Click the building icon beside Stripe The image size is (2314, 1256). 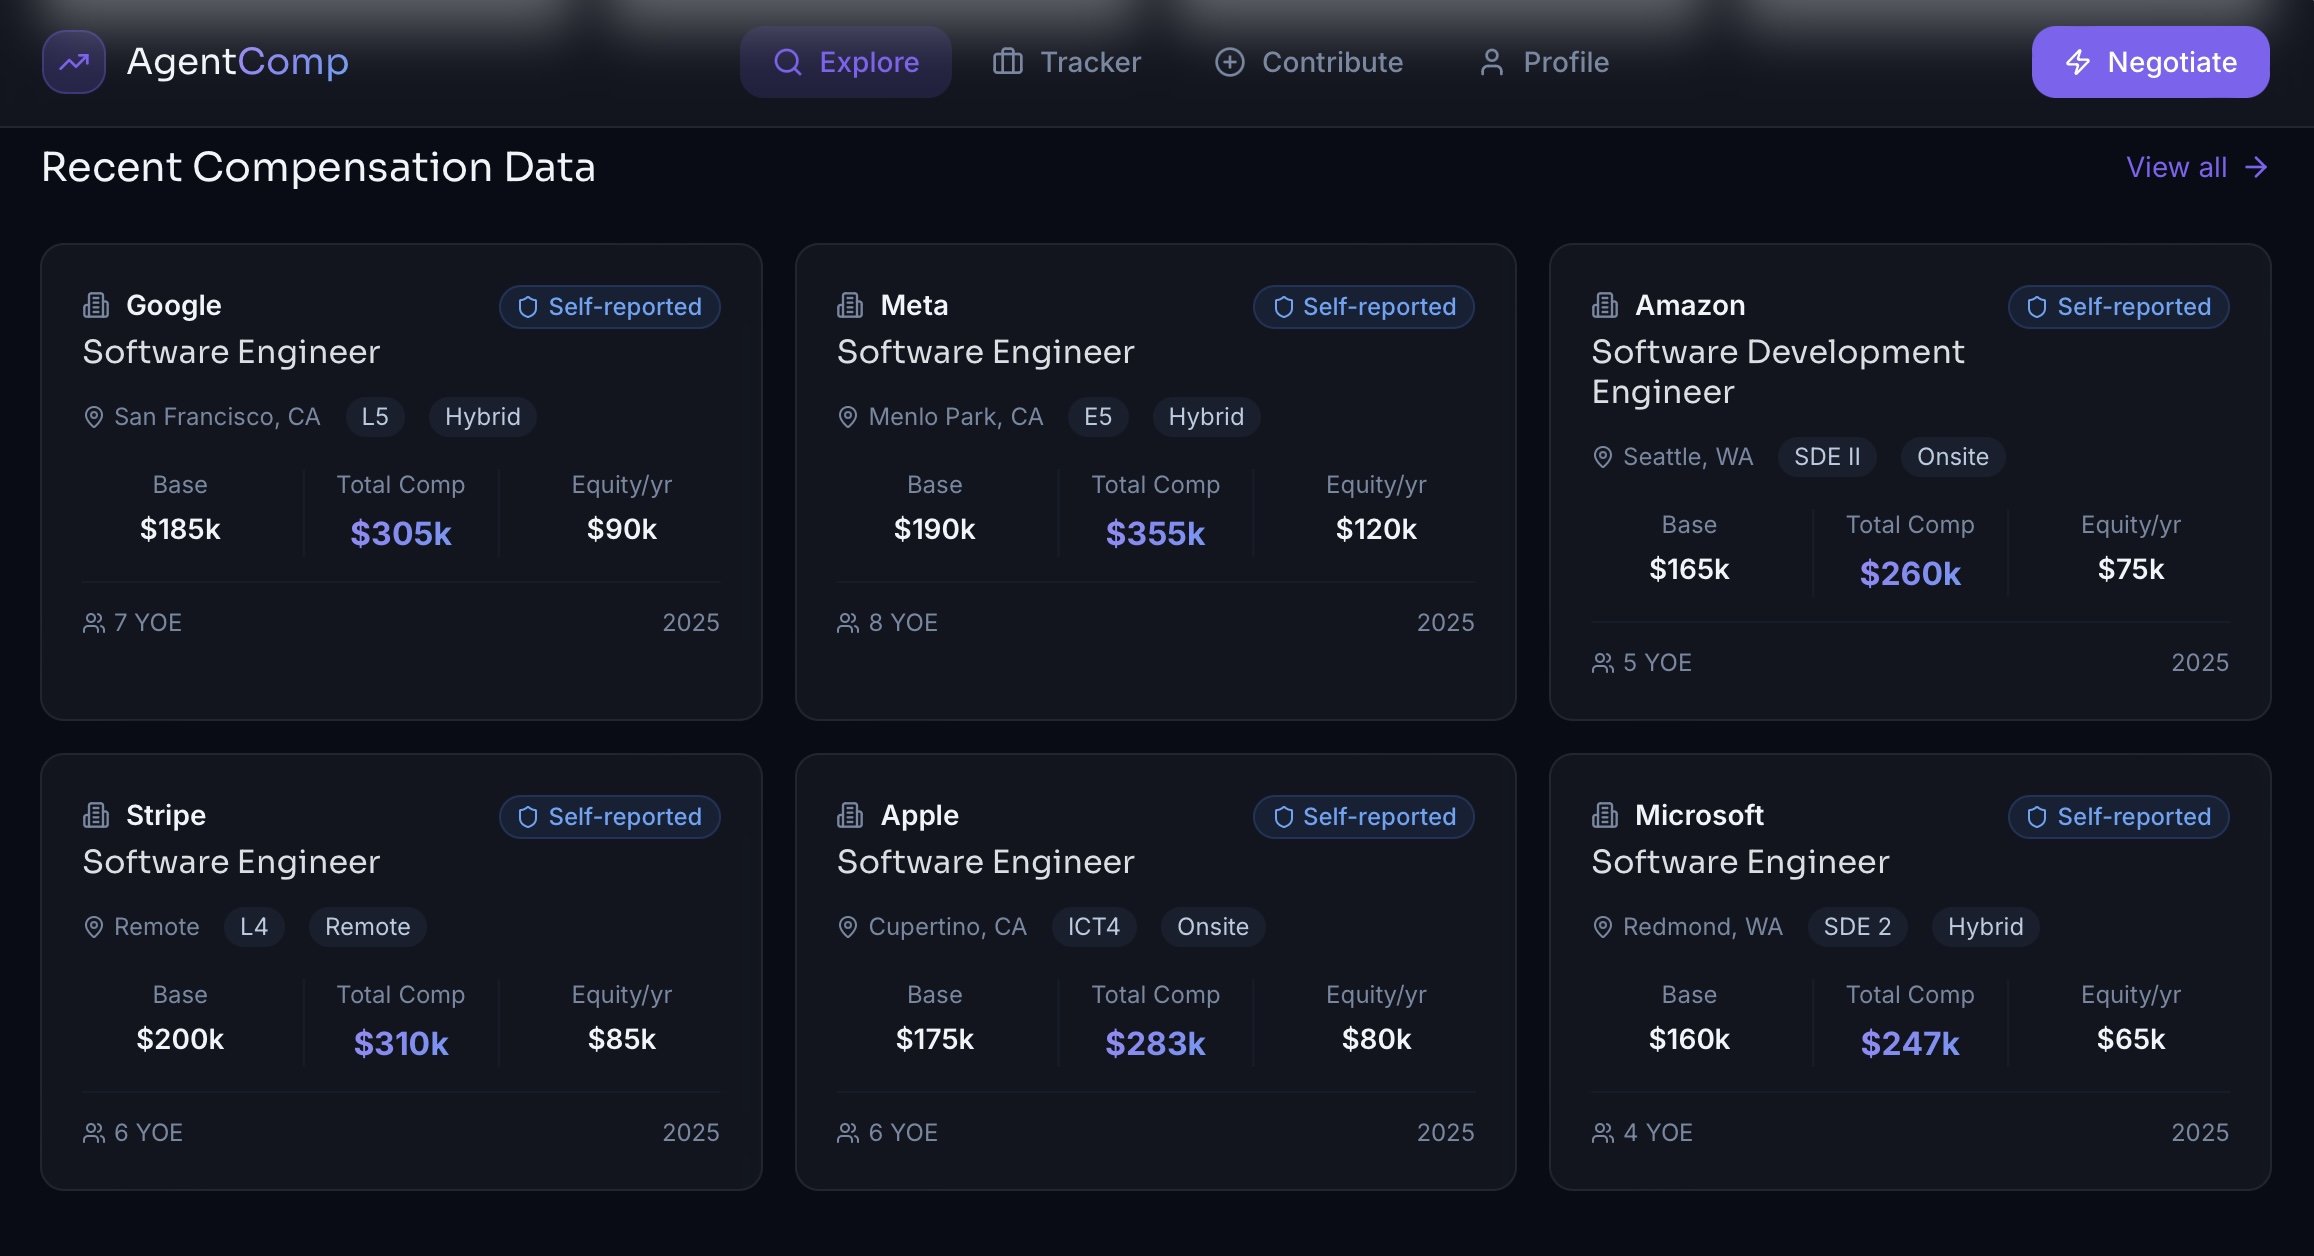click(96, 815)
